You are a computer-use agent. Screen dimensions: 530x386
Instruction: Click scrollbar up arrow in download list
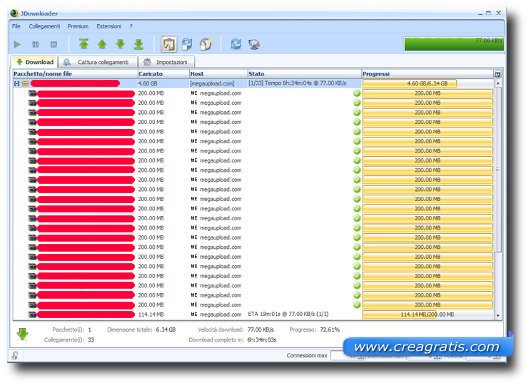[x=498, y=83]
